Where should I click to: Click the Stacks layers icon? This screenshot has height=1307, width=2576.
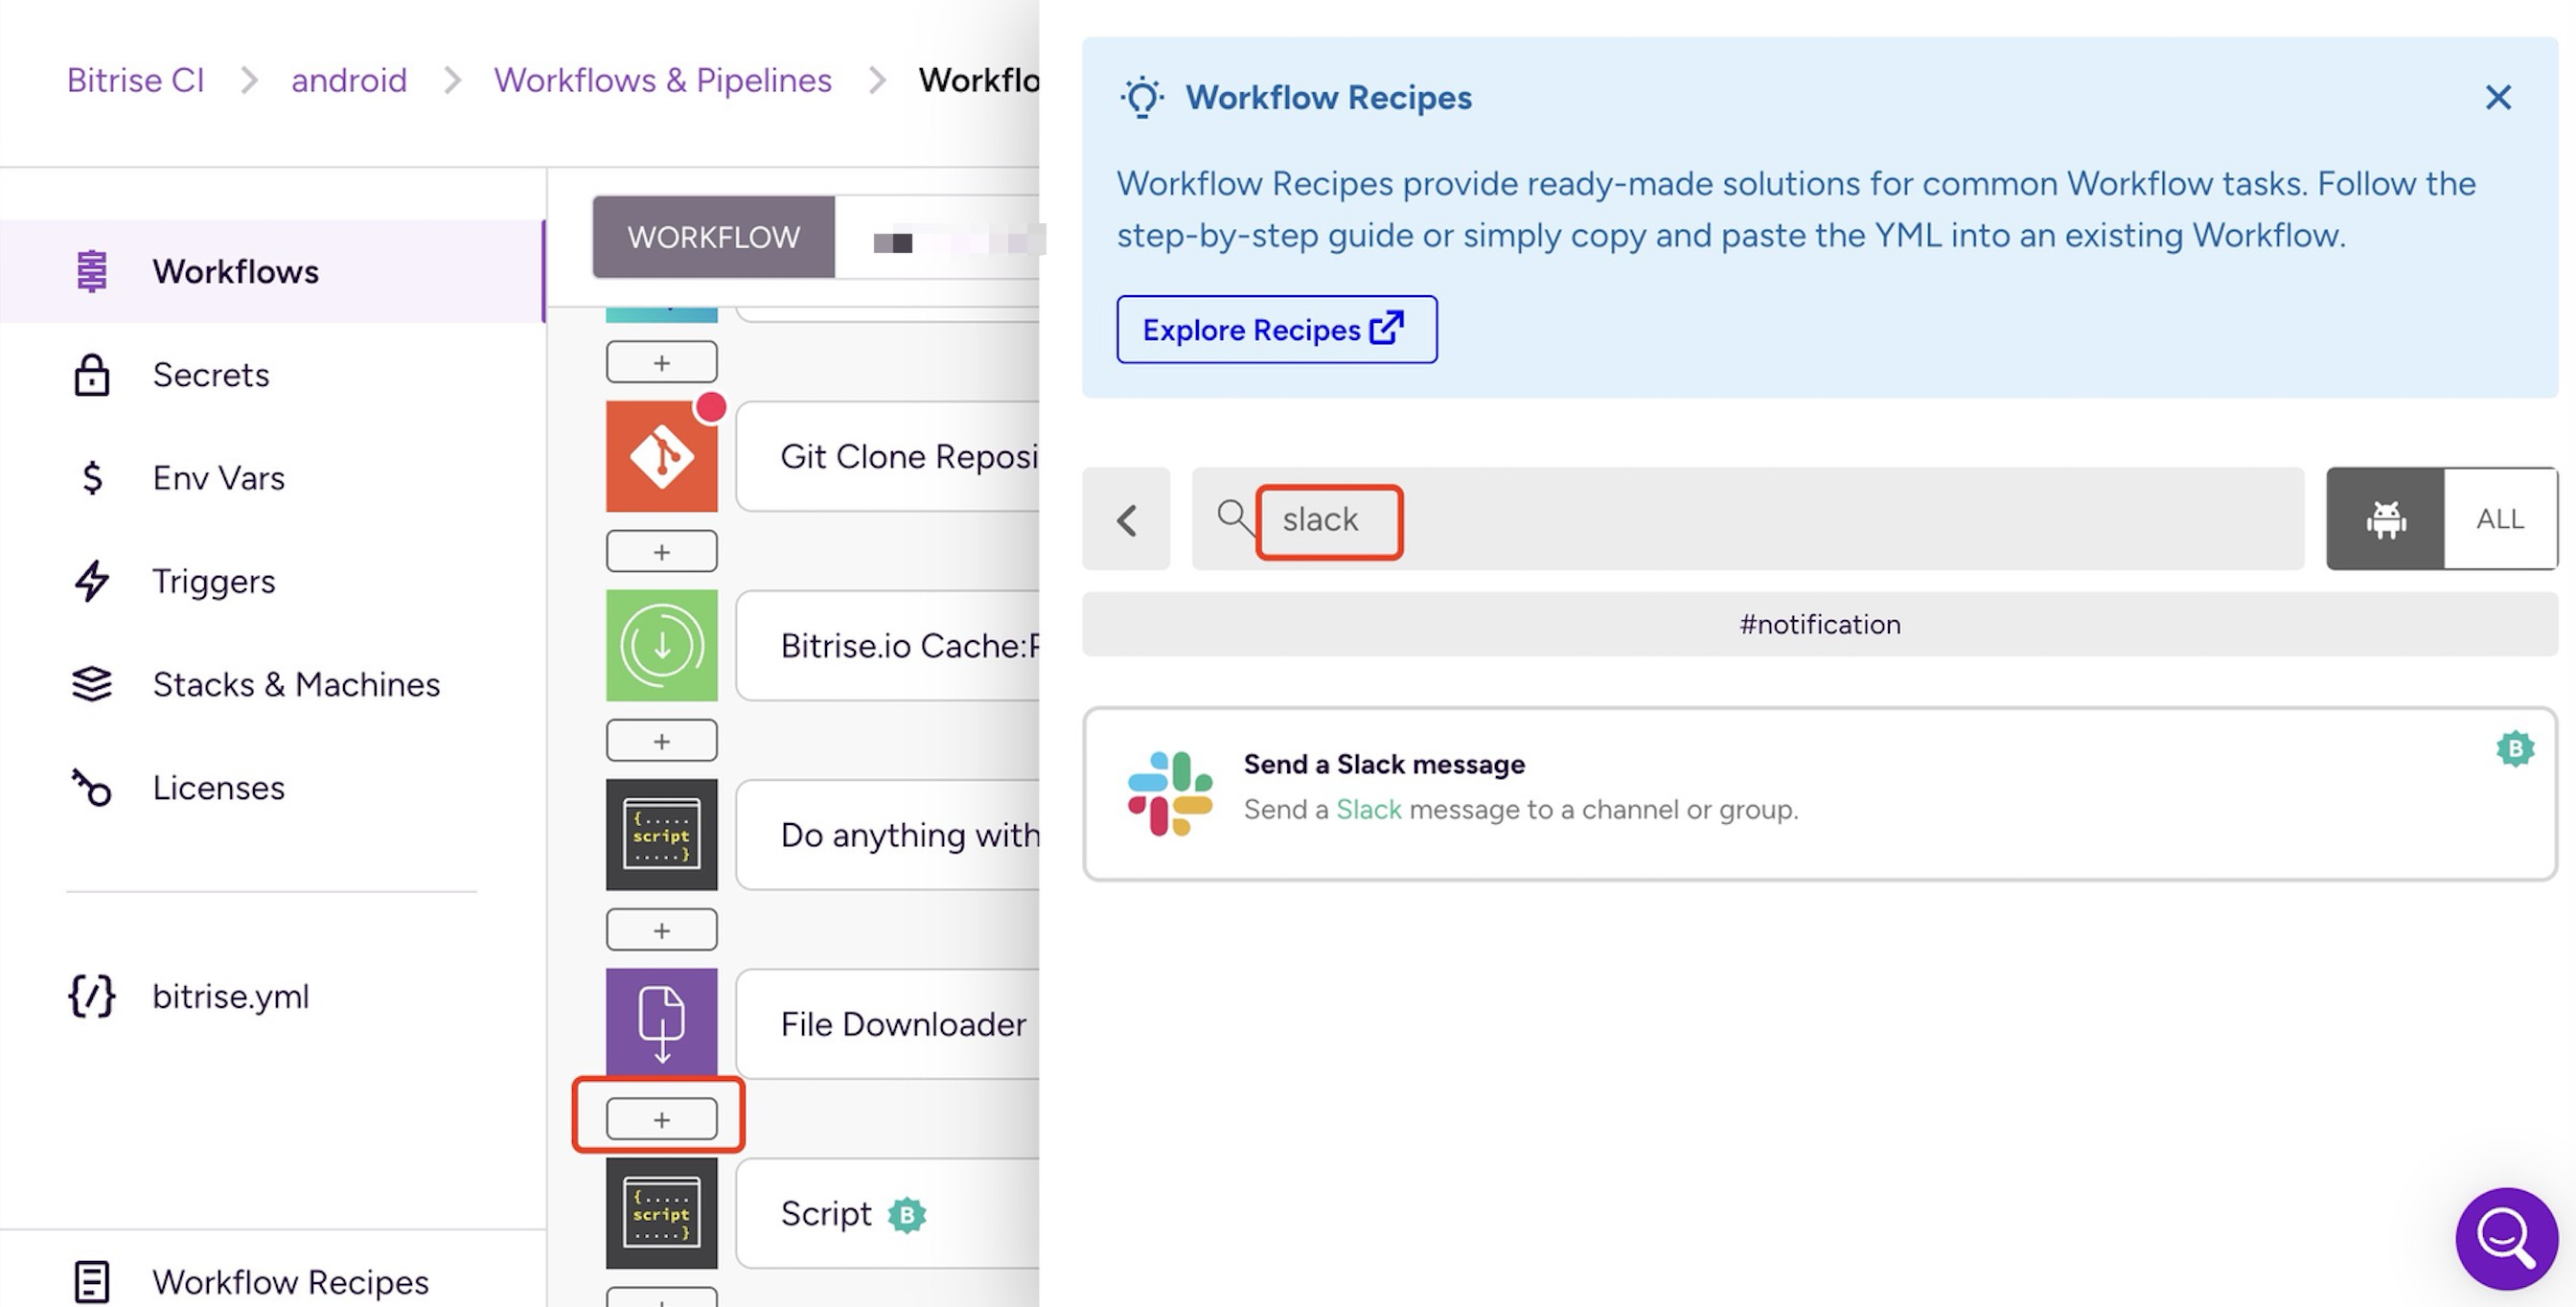click(x=92, y=684)
